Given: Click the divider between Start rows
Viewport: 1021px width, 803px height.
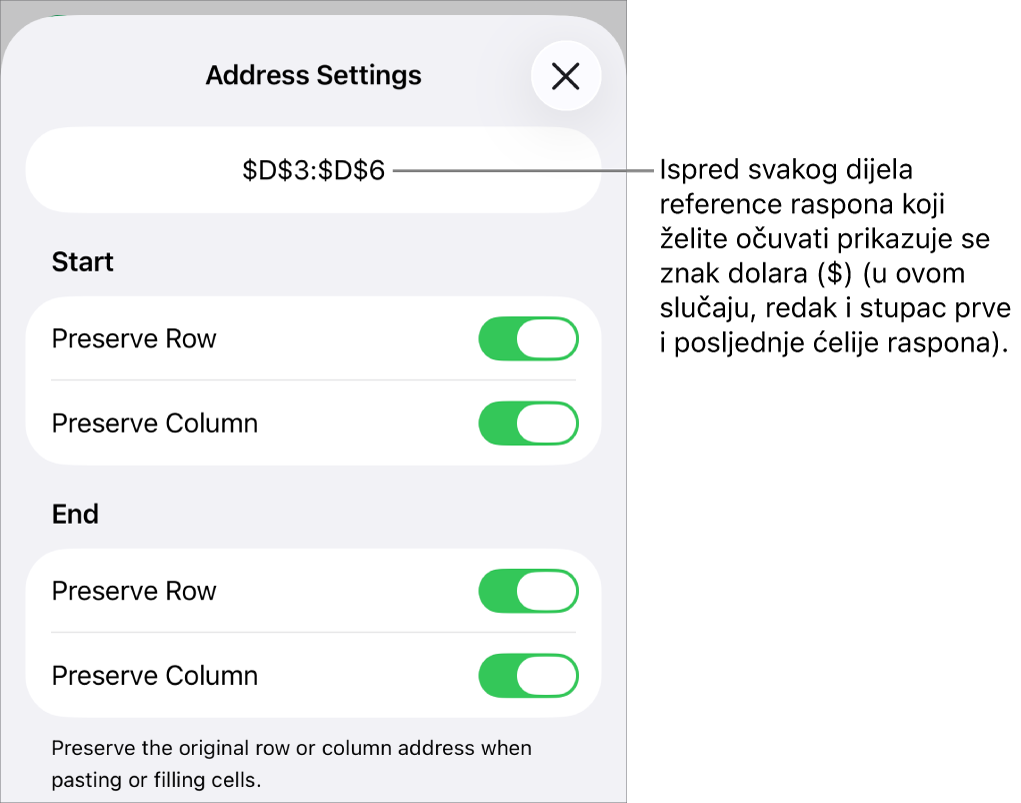Looking at the screenshot, I should coord(313,380).
